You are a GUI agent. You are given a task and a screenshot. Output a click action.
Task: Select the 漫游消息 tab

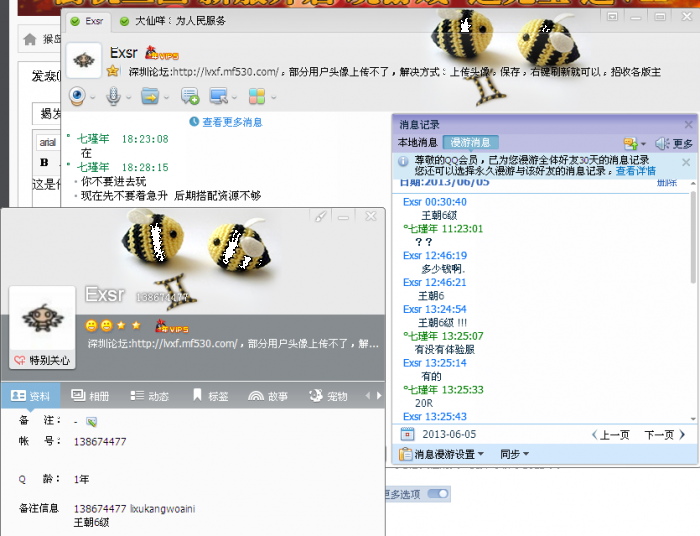point(471,143)
